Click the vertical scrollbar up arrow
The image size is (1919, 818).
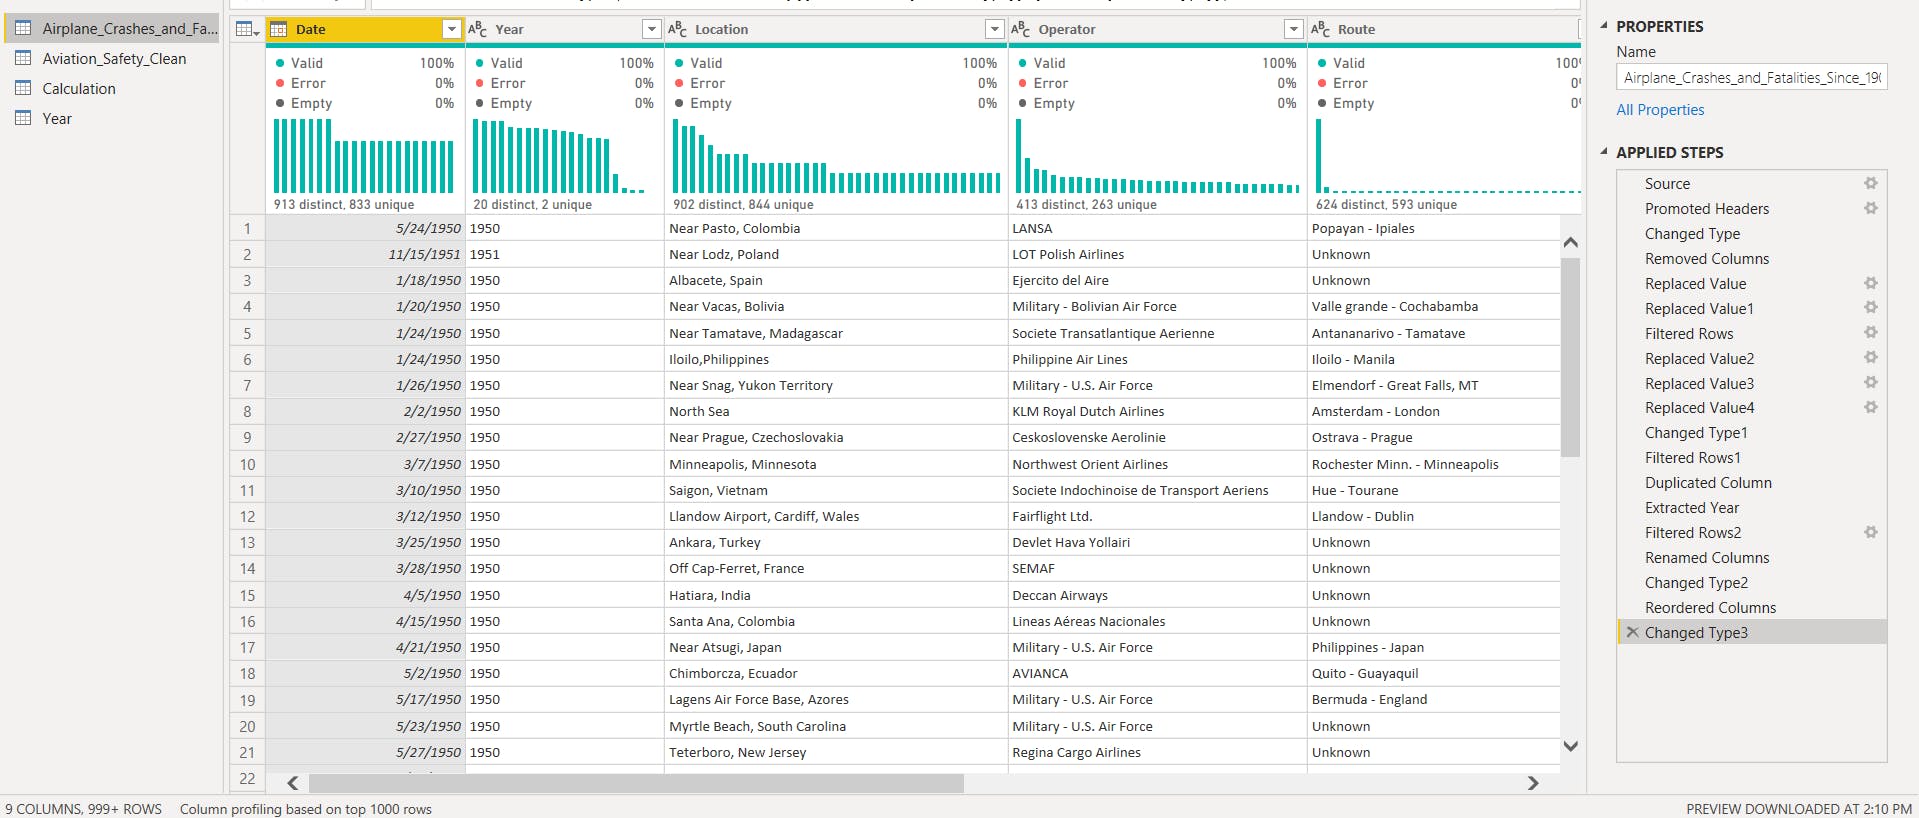coord(1570,242)
